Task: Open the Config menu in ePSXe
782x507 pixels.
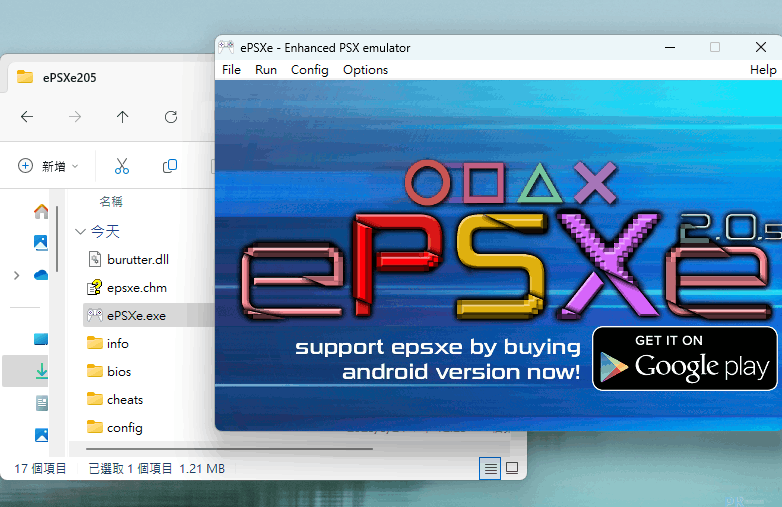Action: coord(310,70)
